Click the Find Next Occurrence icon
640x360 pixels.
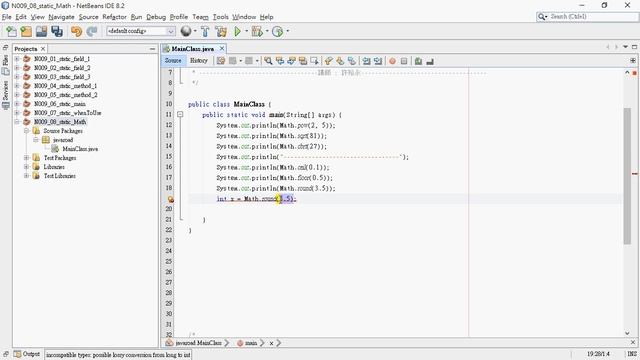coord(291,61)
